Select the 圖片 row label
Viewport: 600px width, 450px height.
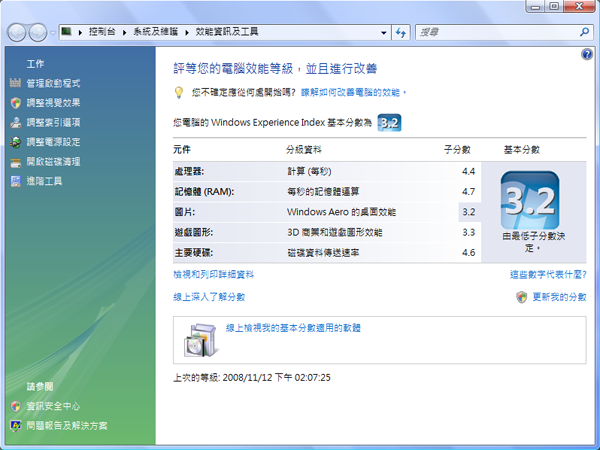pos(185,212)
